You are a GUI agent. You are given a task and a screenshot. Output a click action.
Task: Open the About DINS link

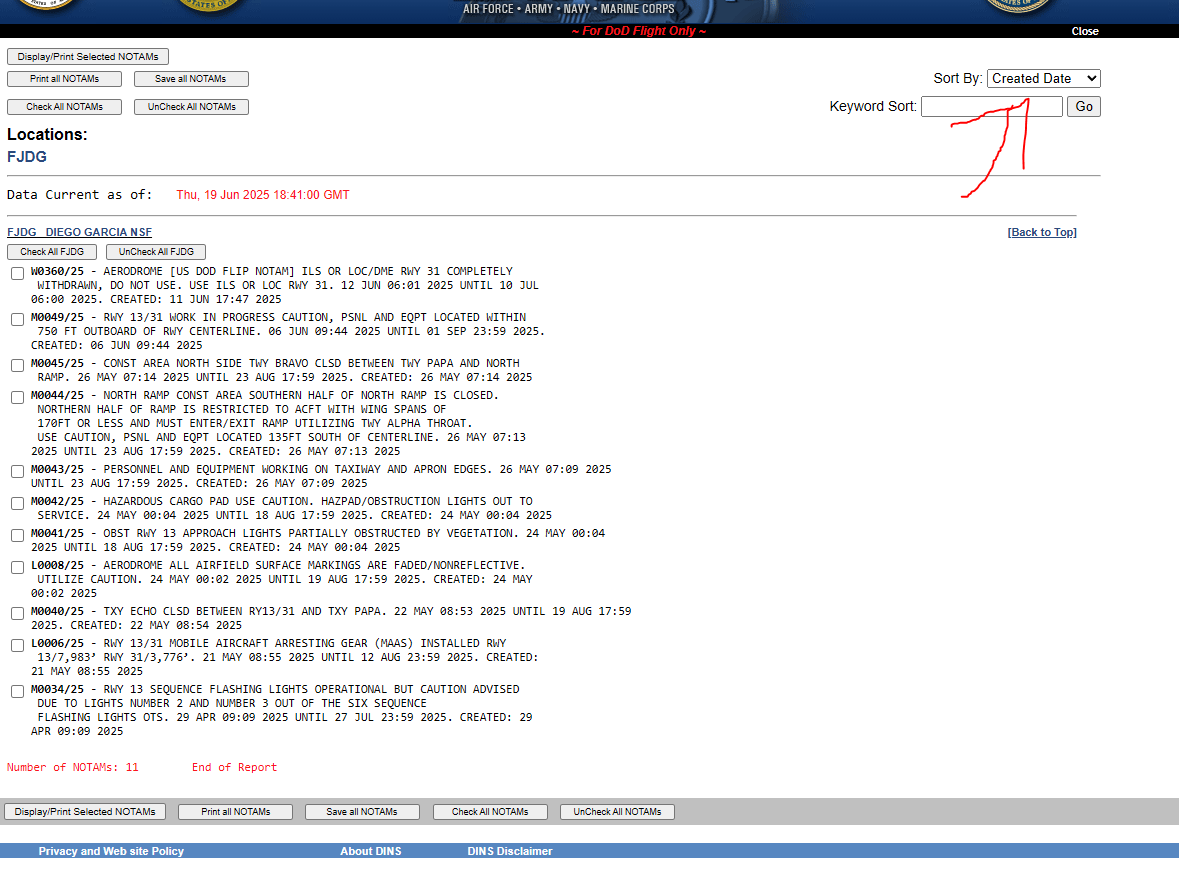[371, 851]
